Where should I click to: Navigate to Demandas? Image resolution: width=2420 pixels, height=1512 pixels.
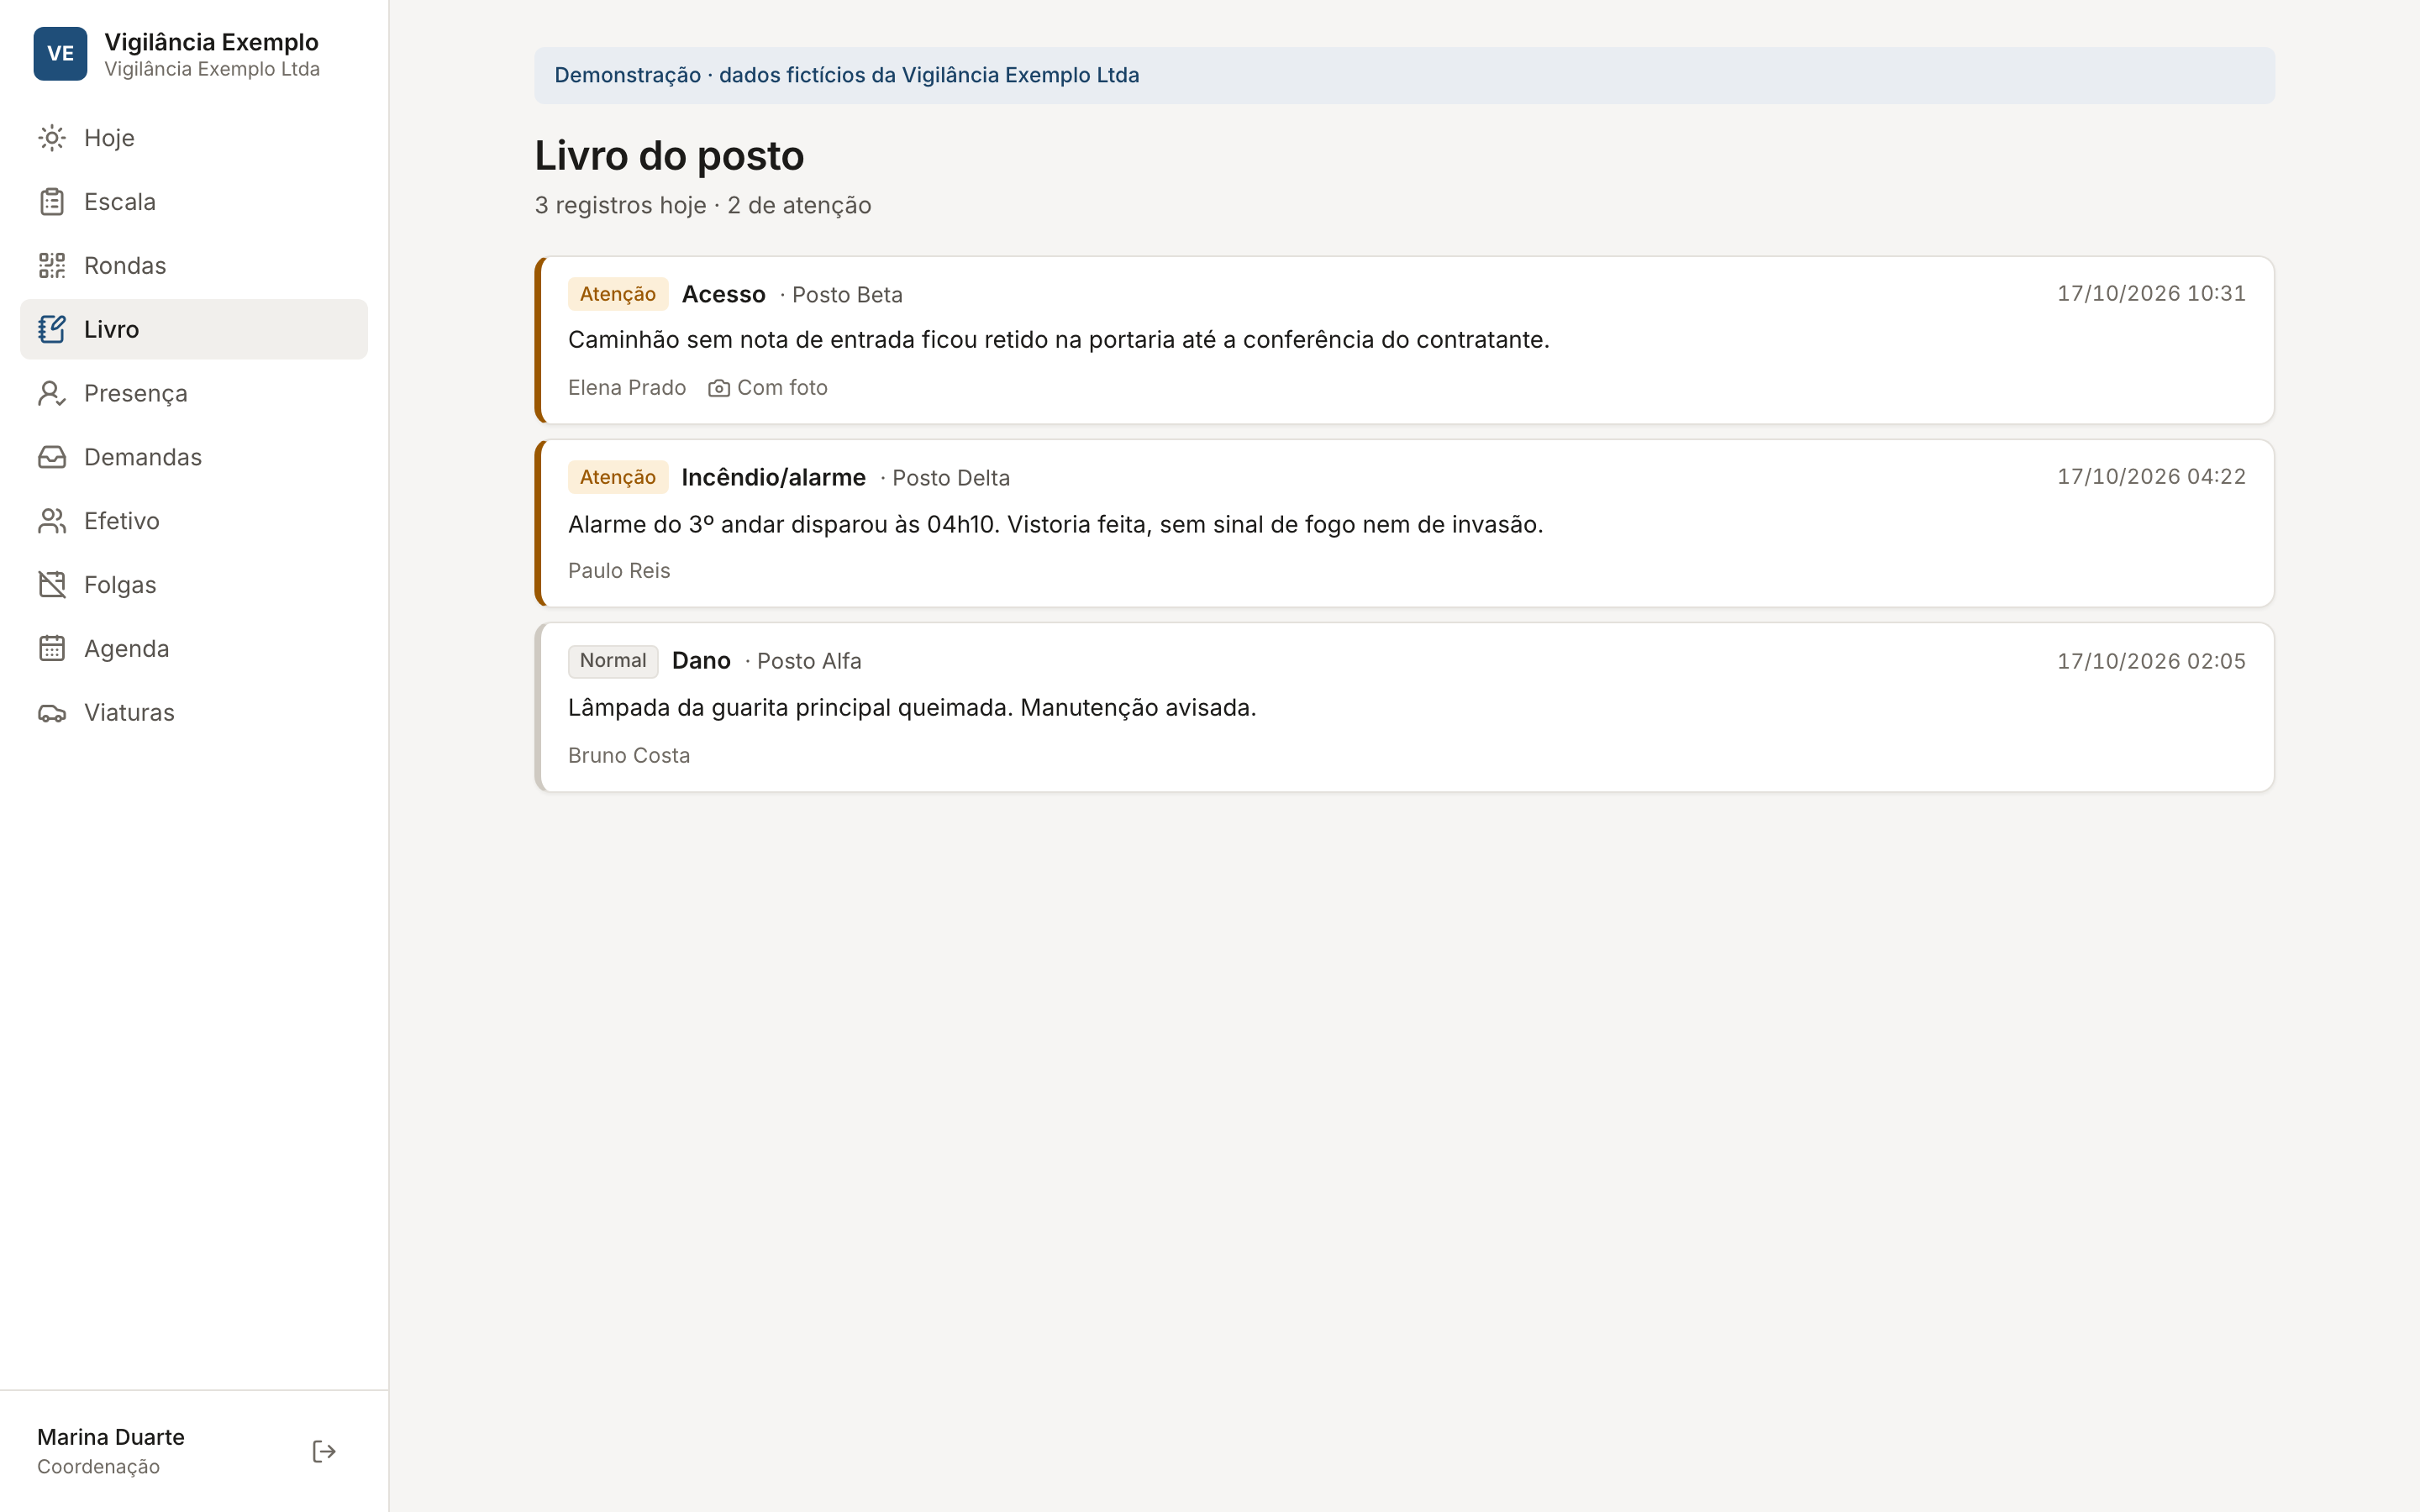coord(194,457)
